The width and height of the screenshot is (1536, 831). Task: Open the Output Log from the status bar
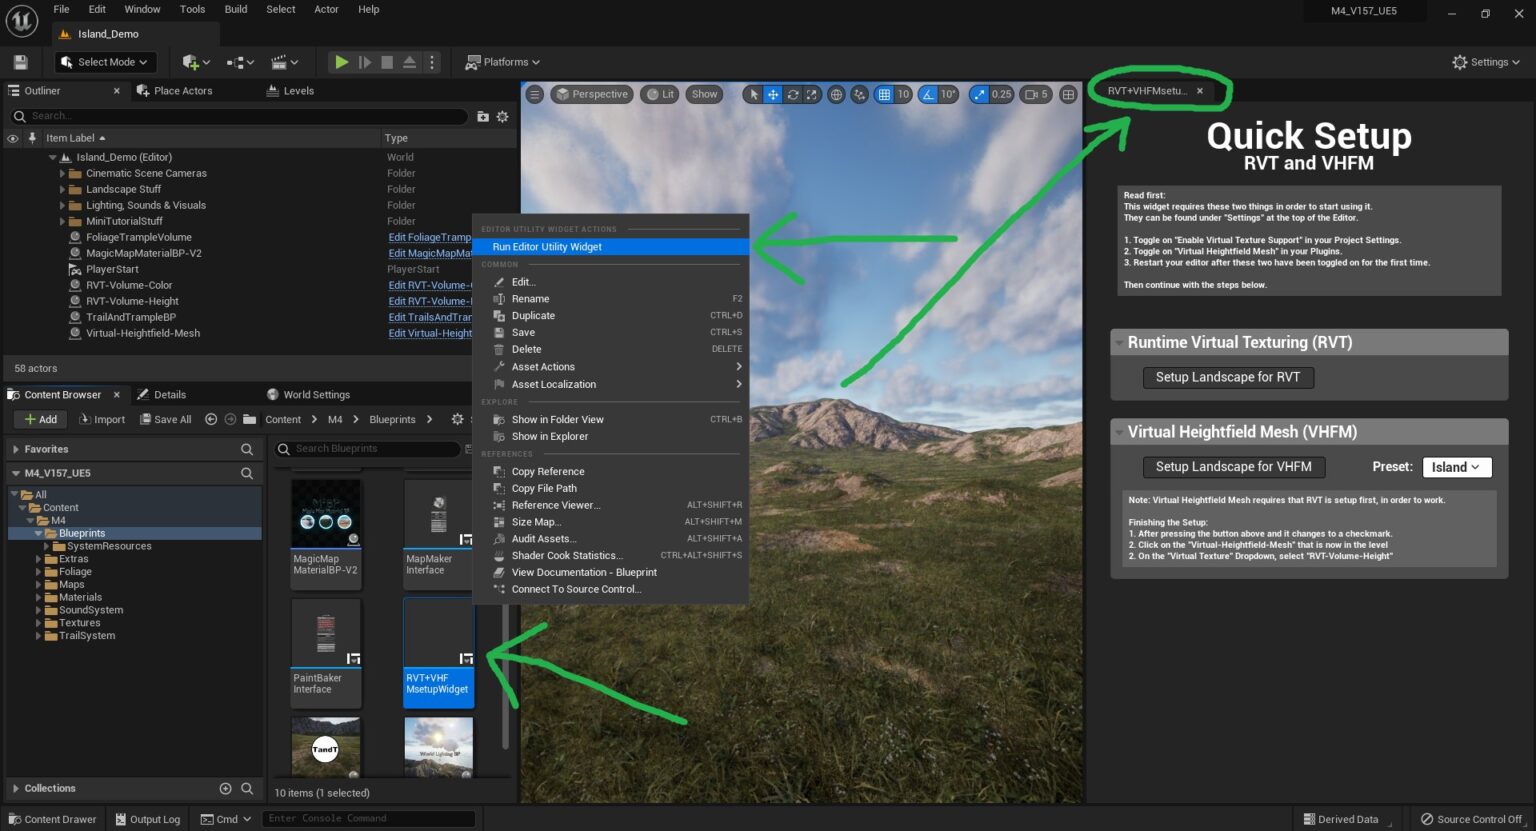coord(146,818)
